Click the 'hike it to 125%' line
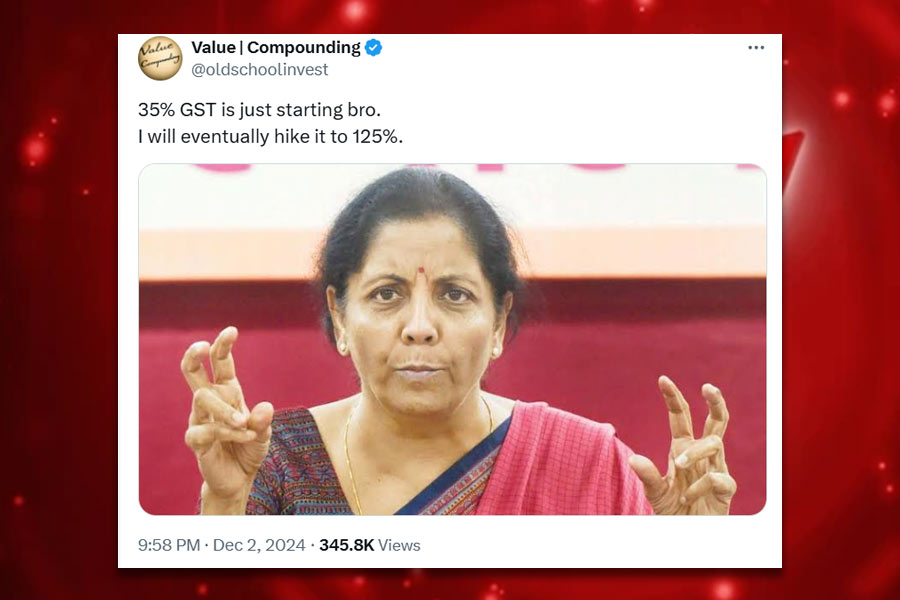Viewport: 900px width, 600px height. (x=270, y=137)
